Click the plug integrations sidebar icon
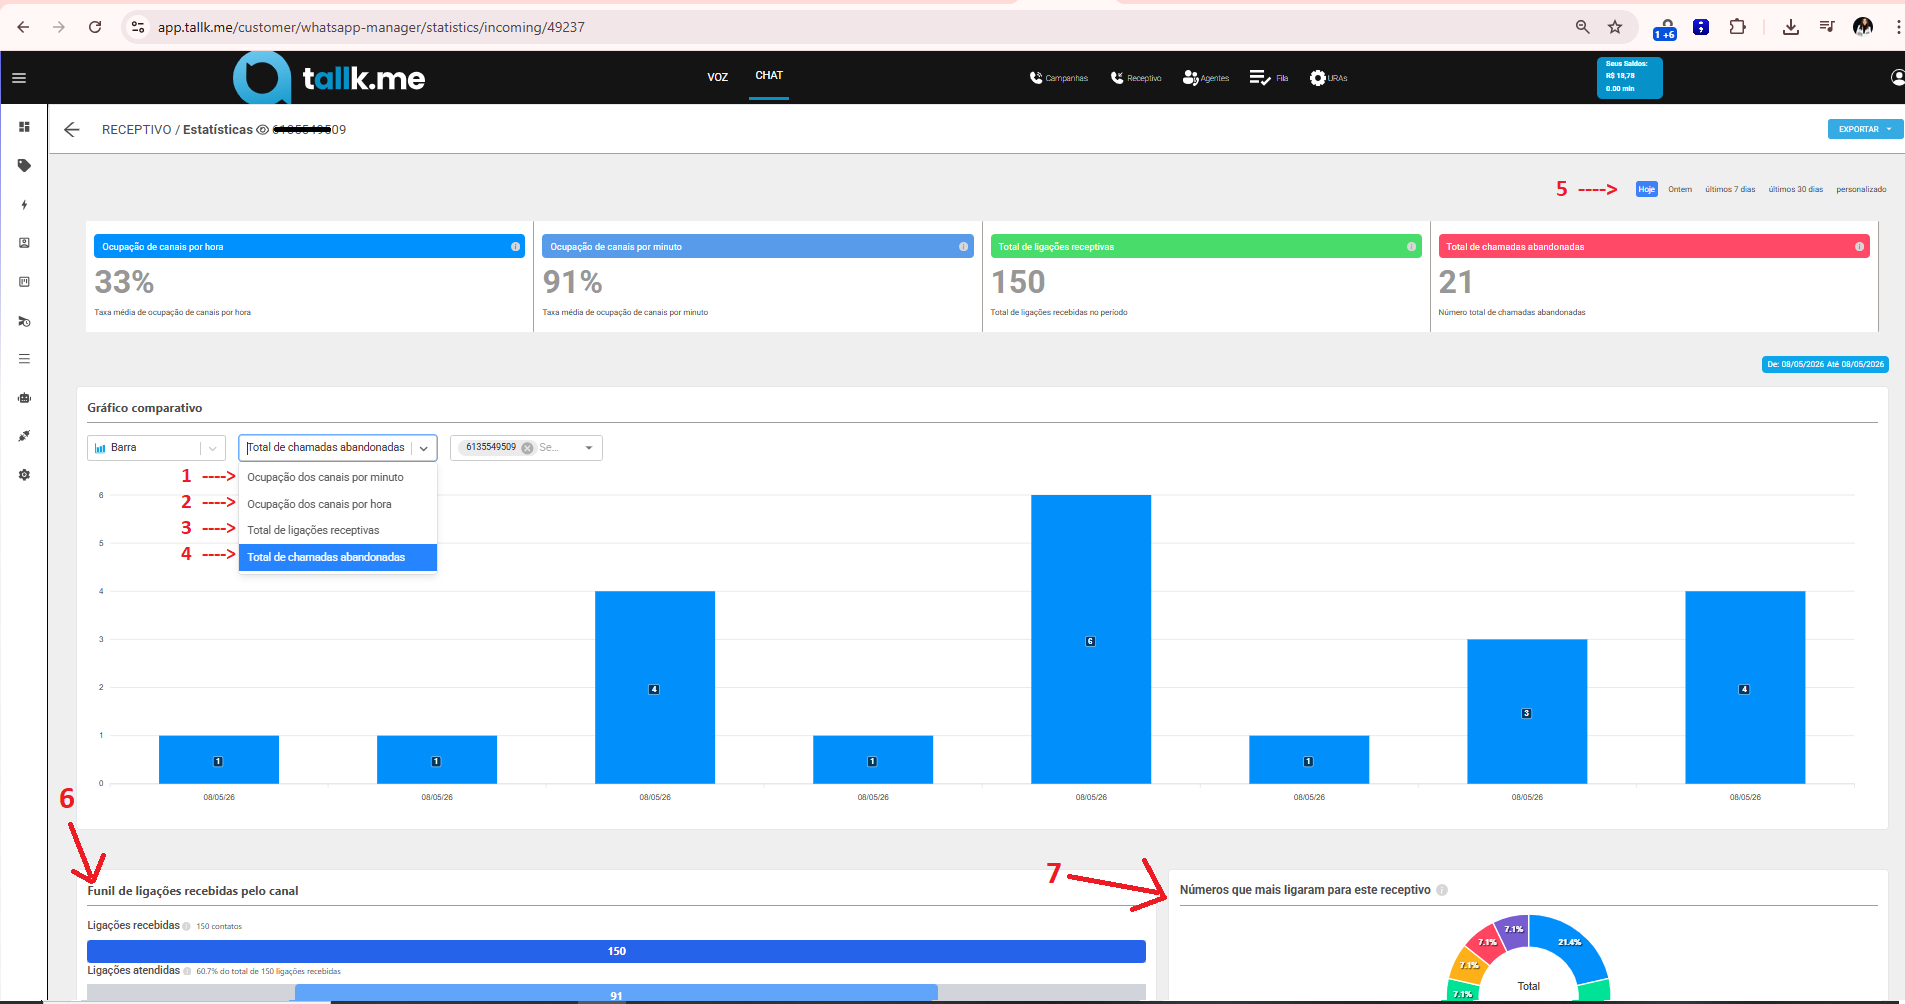 pos(24,436)
